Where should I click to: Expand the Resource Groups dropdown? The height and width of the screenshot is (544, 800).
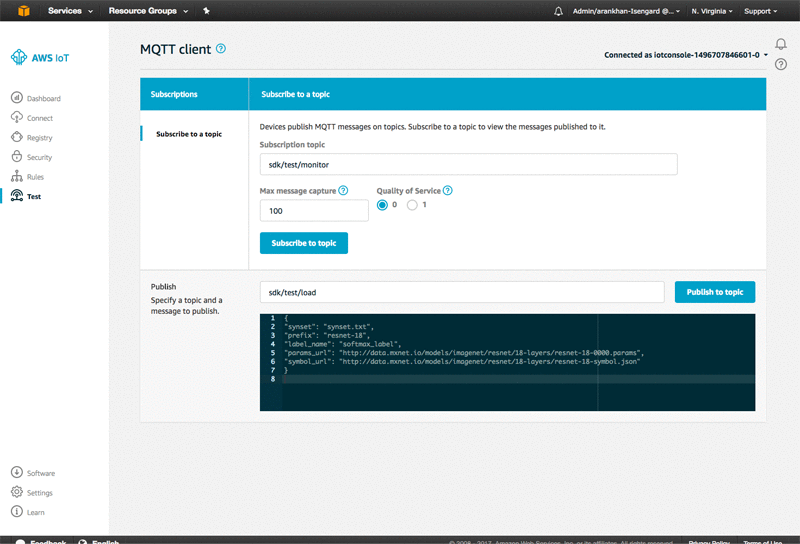pos(148,11)
